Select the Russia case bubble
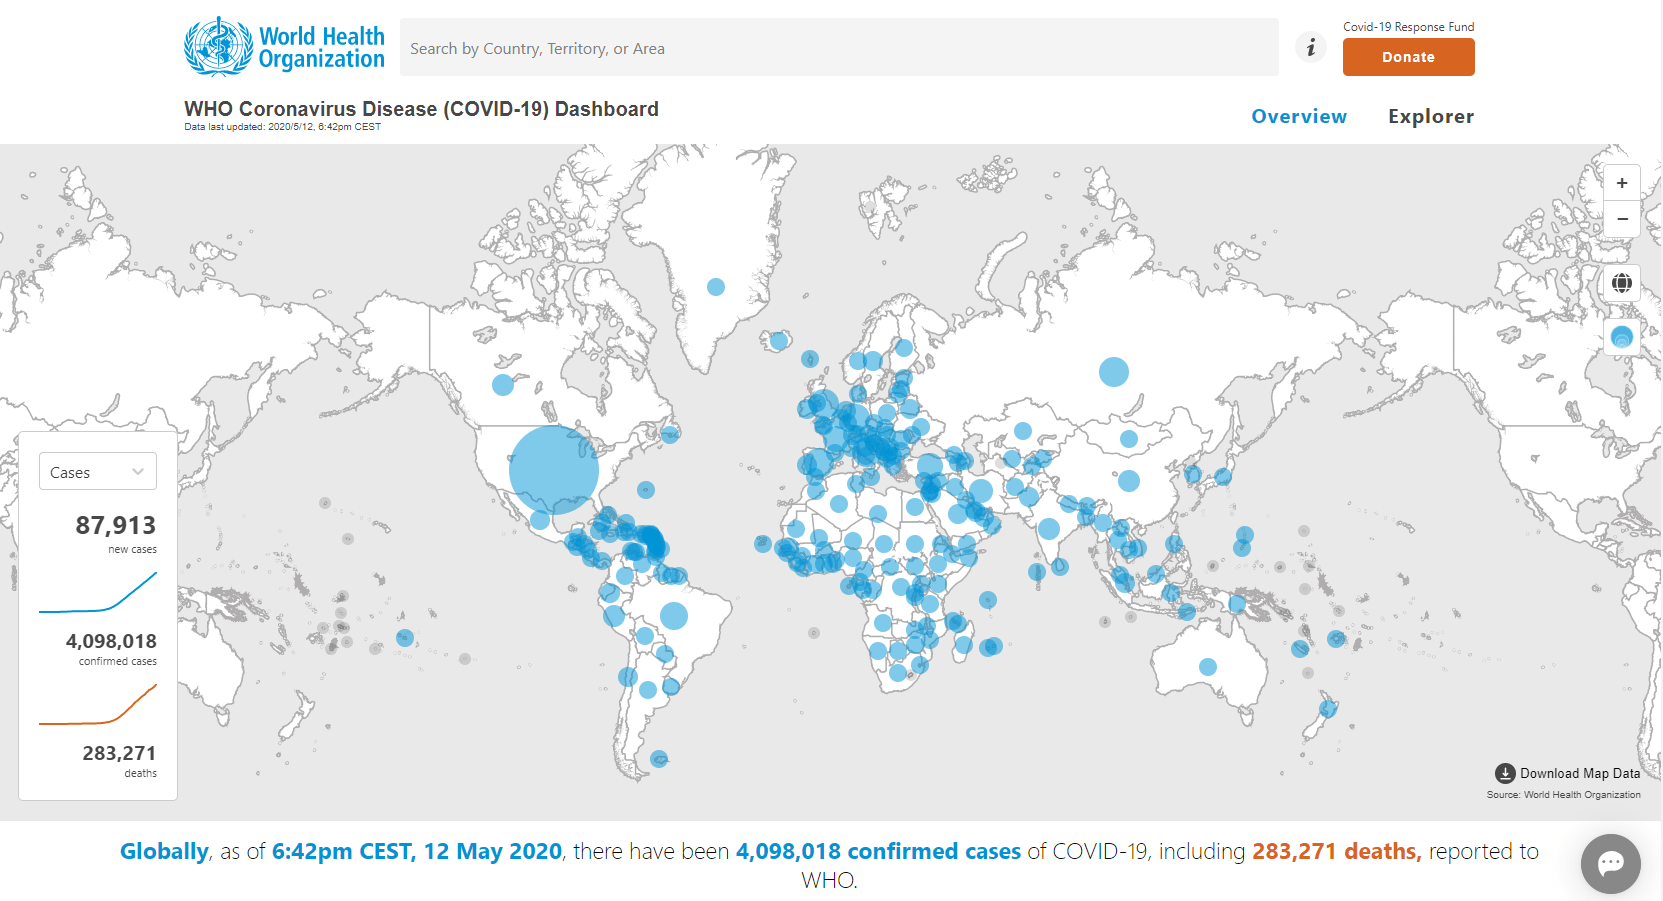The height and width of the screenshot is (901, 1663). tap(1113, 372)
